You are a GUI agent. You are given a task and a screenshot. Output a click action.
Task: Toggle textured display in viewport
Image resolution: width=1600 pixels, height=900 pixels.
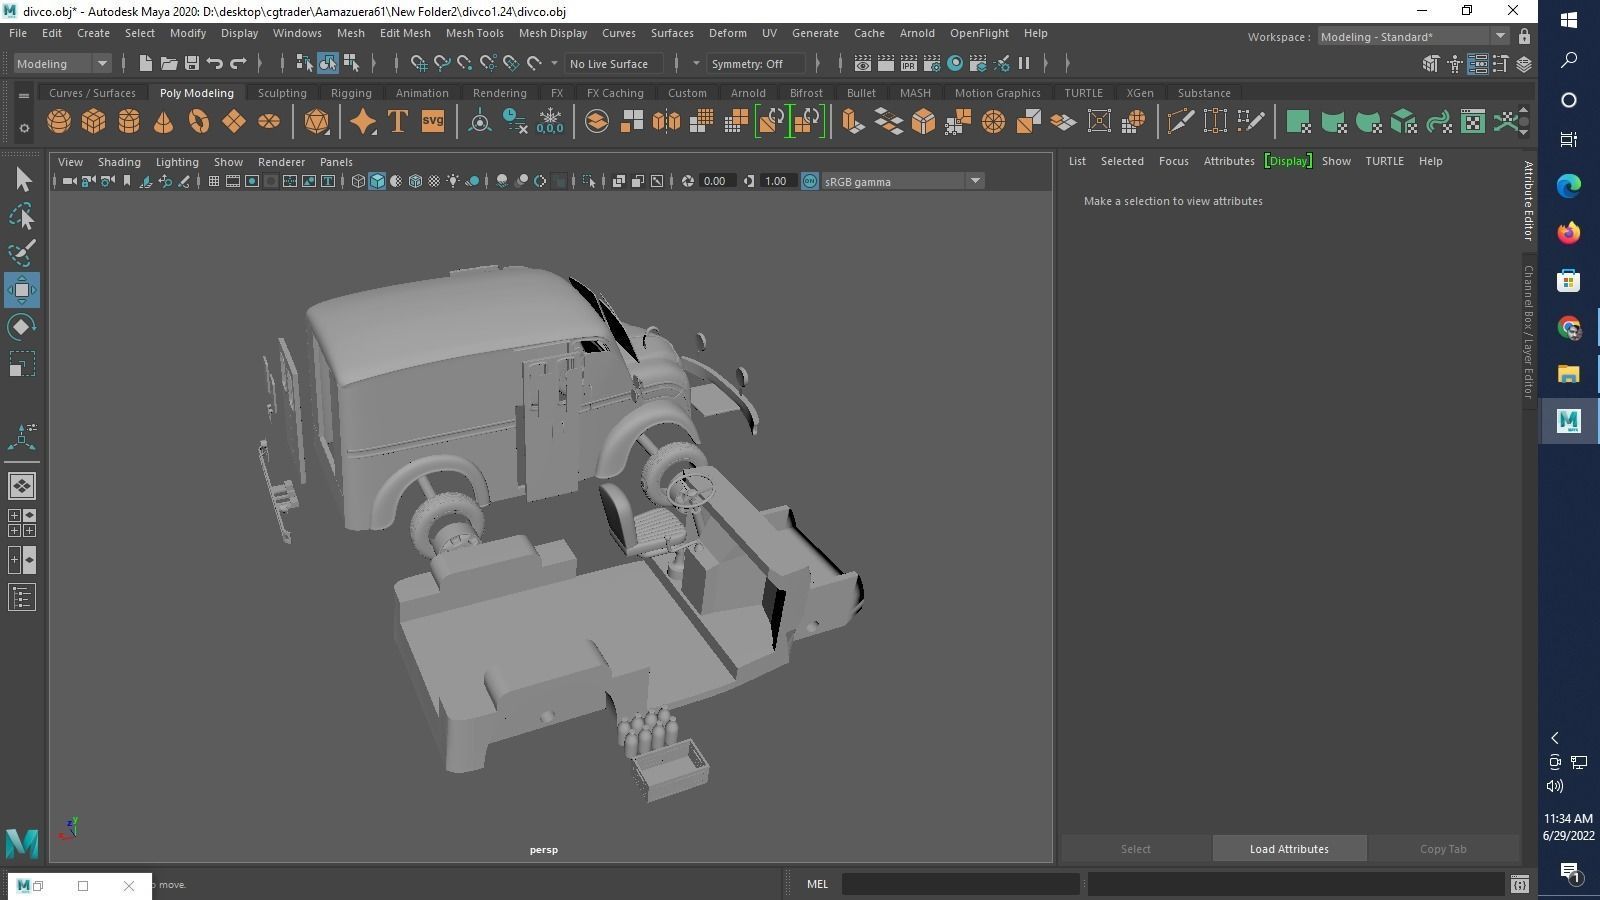434,181
